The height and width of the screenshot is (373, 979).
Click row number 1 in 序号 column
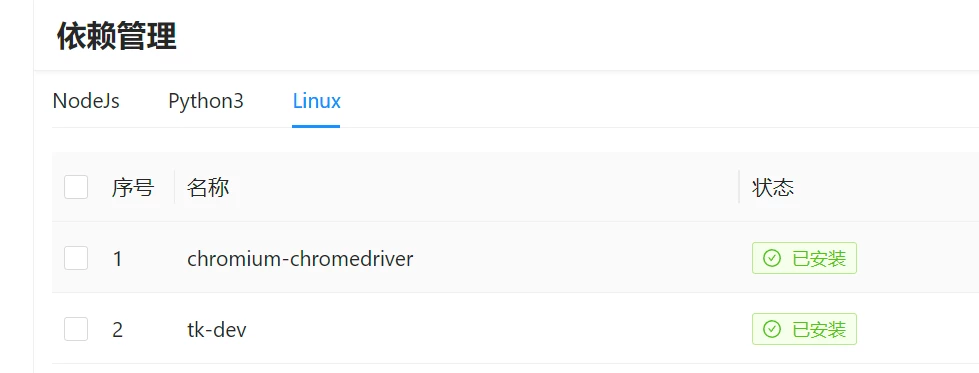(117, 259)
